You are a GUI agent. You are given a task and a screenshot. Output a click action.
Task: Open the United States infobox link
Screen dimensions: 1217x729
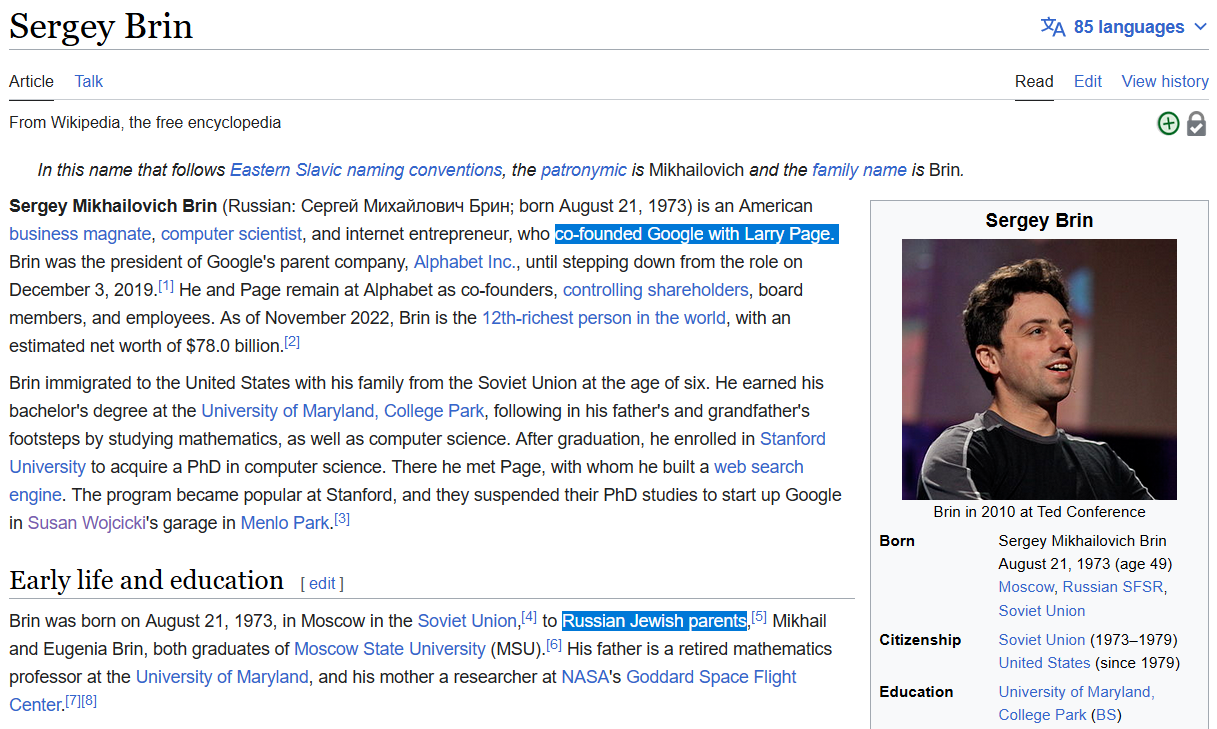tap(1044, 663)
